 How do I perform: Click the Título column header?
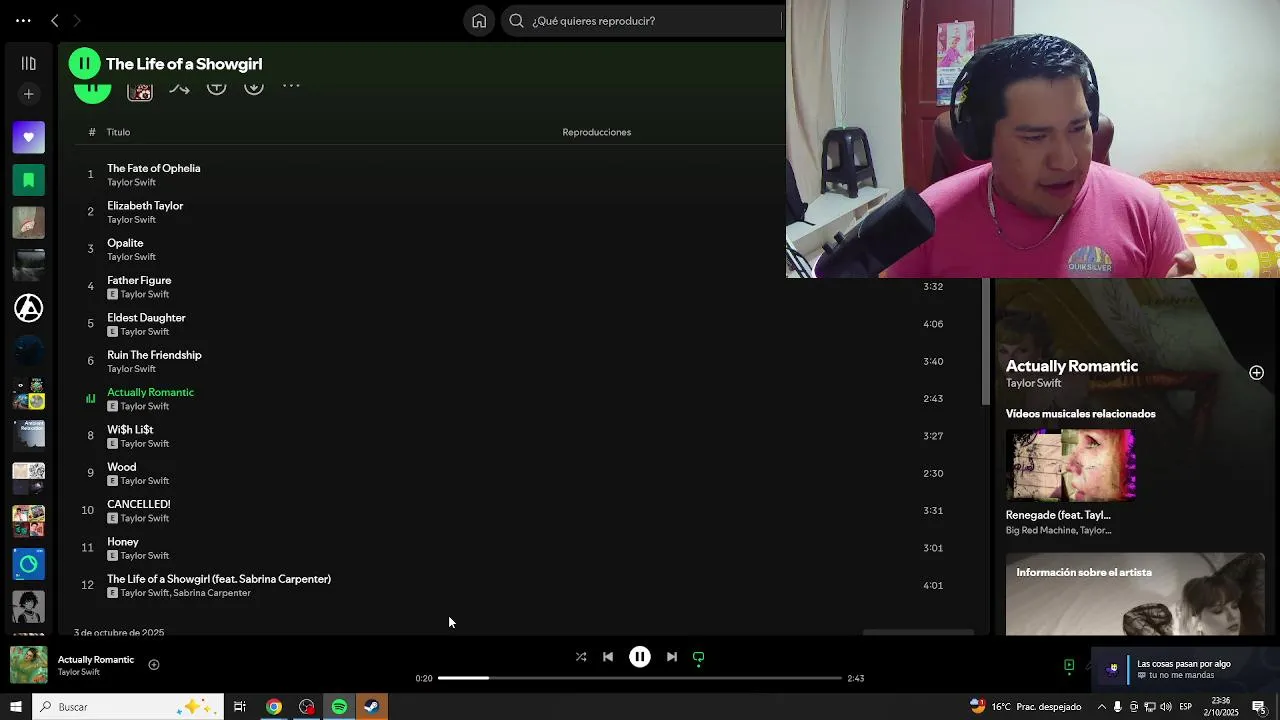point(118,132)
